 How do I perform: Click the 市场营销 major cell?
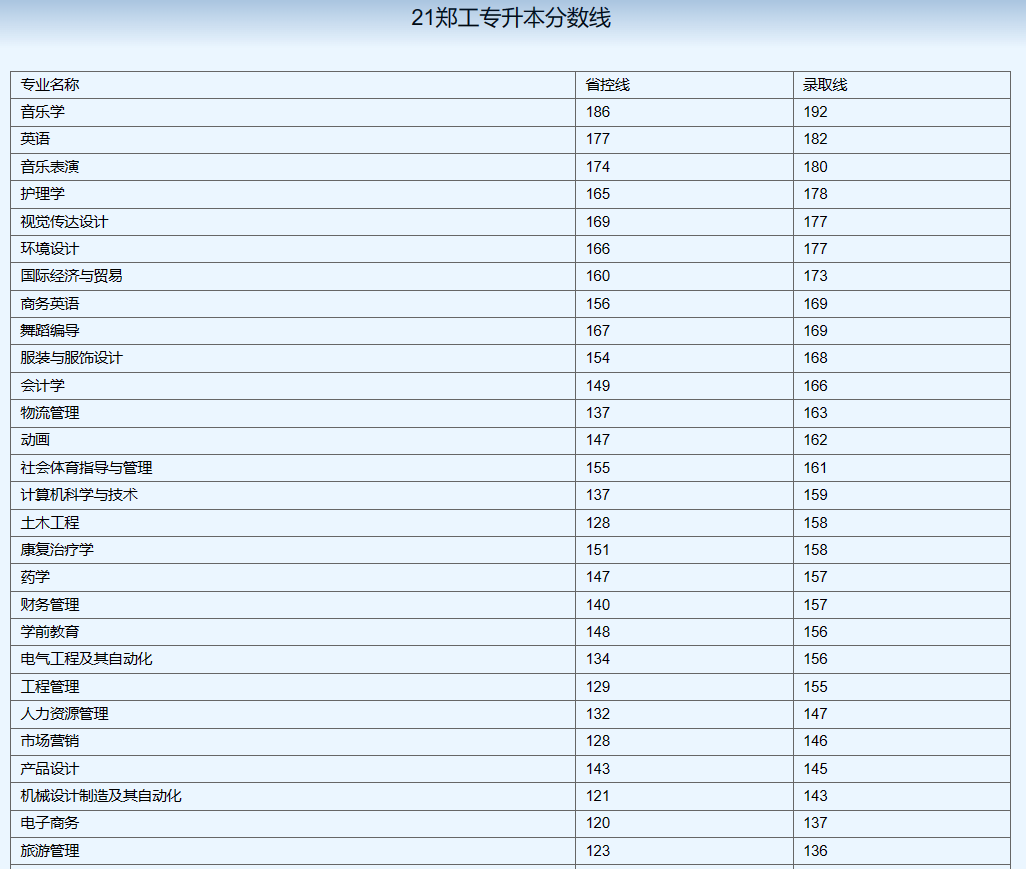pyautogui.click(x=293, y=741)
